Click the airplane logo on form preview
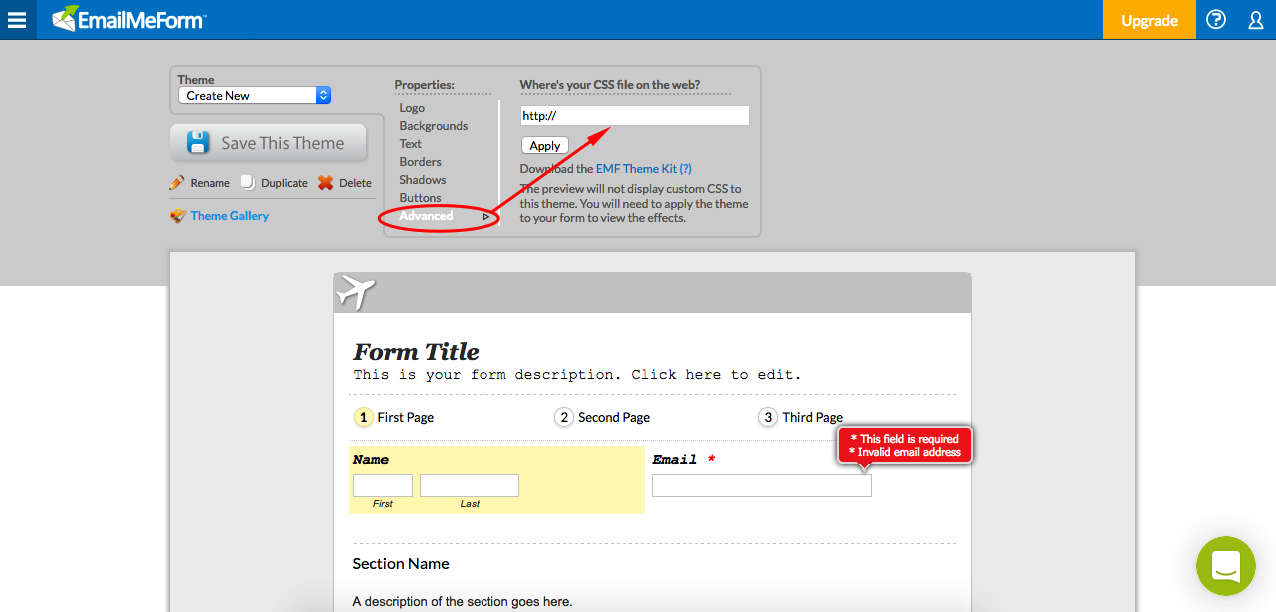1276x612 pixels. click(x=356, y=292)
